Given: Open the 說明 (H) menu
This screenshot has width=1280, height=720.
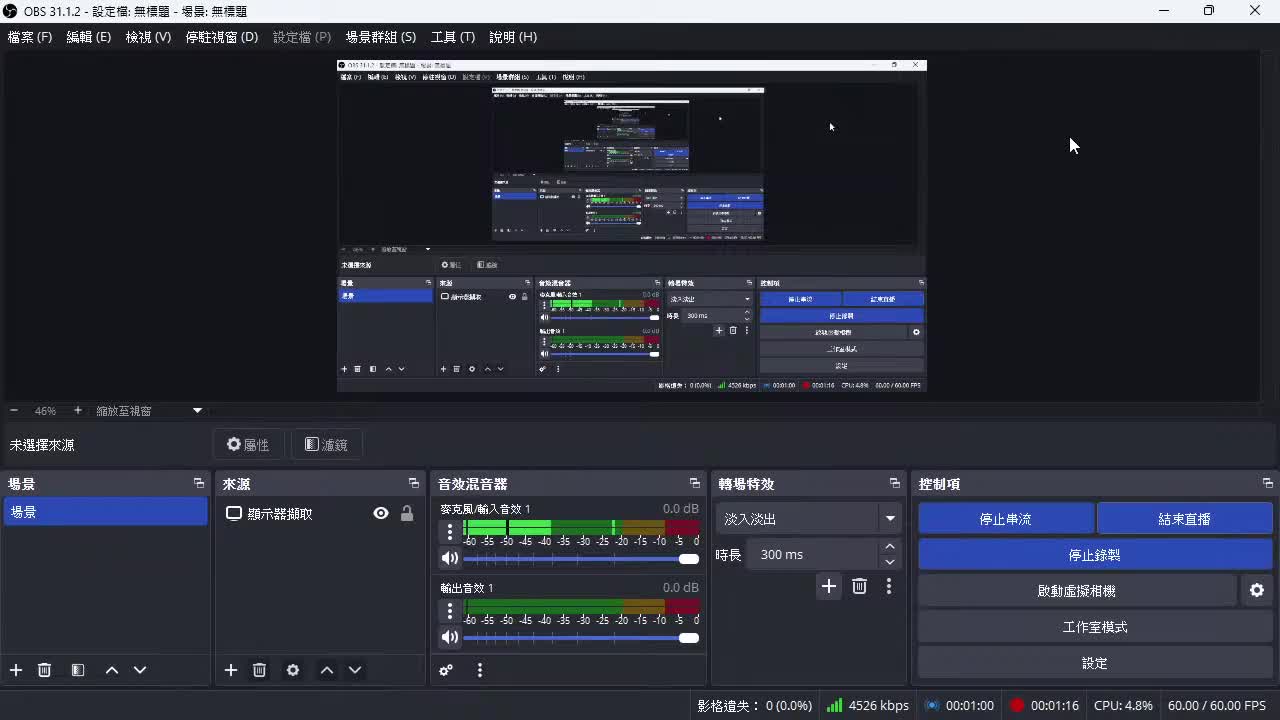Looking at the screenshot, I should click(x=513, y=37).
